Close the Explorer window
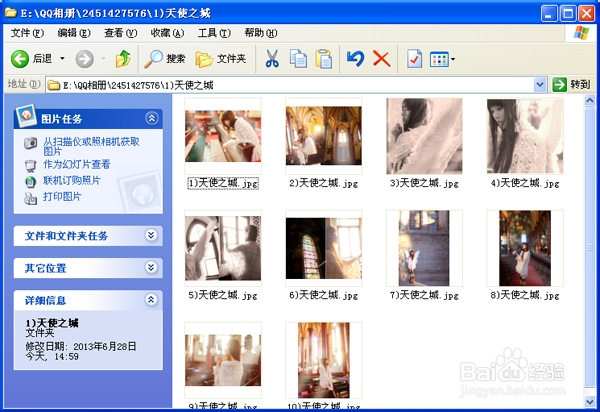The image size is (600, 412). 586,14
